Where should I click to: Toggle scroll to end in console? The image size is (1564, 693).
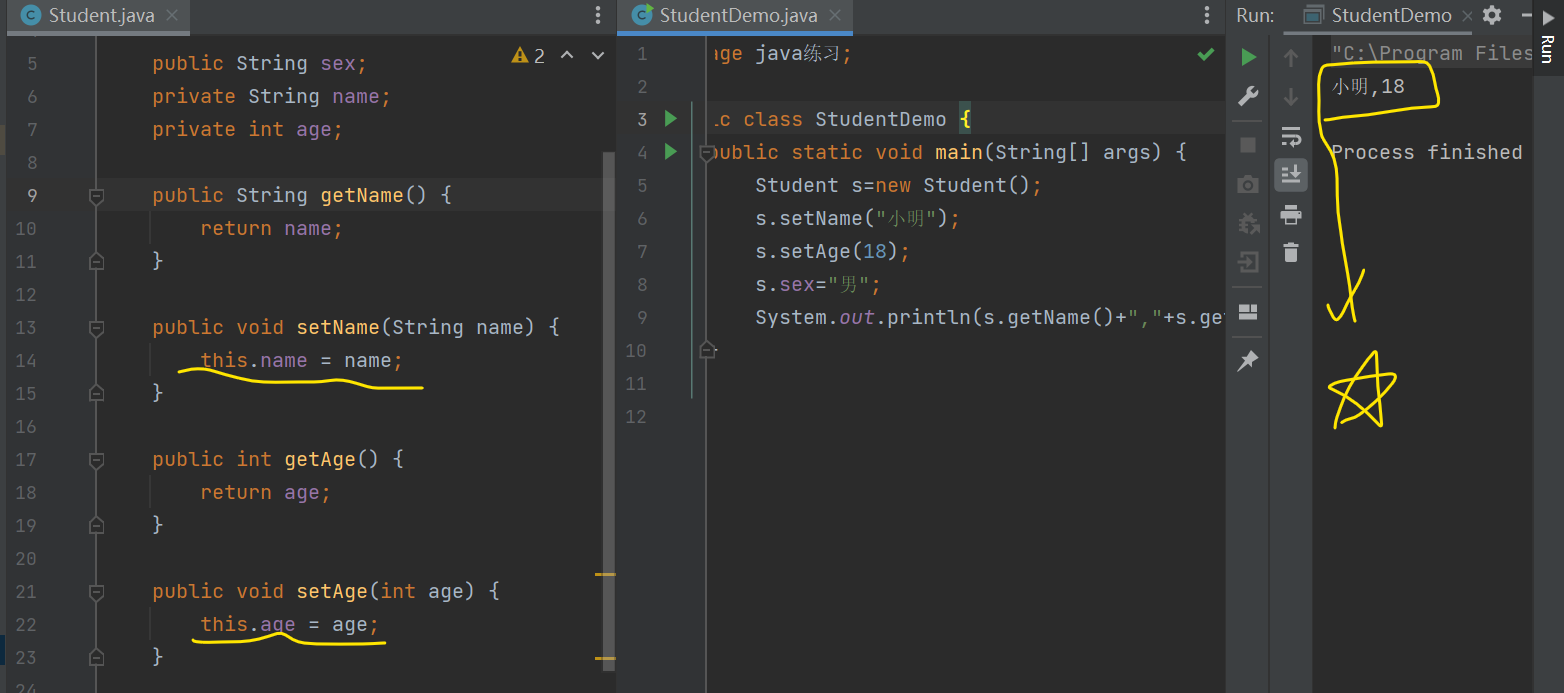tap(1291, 174)
